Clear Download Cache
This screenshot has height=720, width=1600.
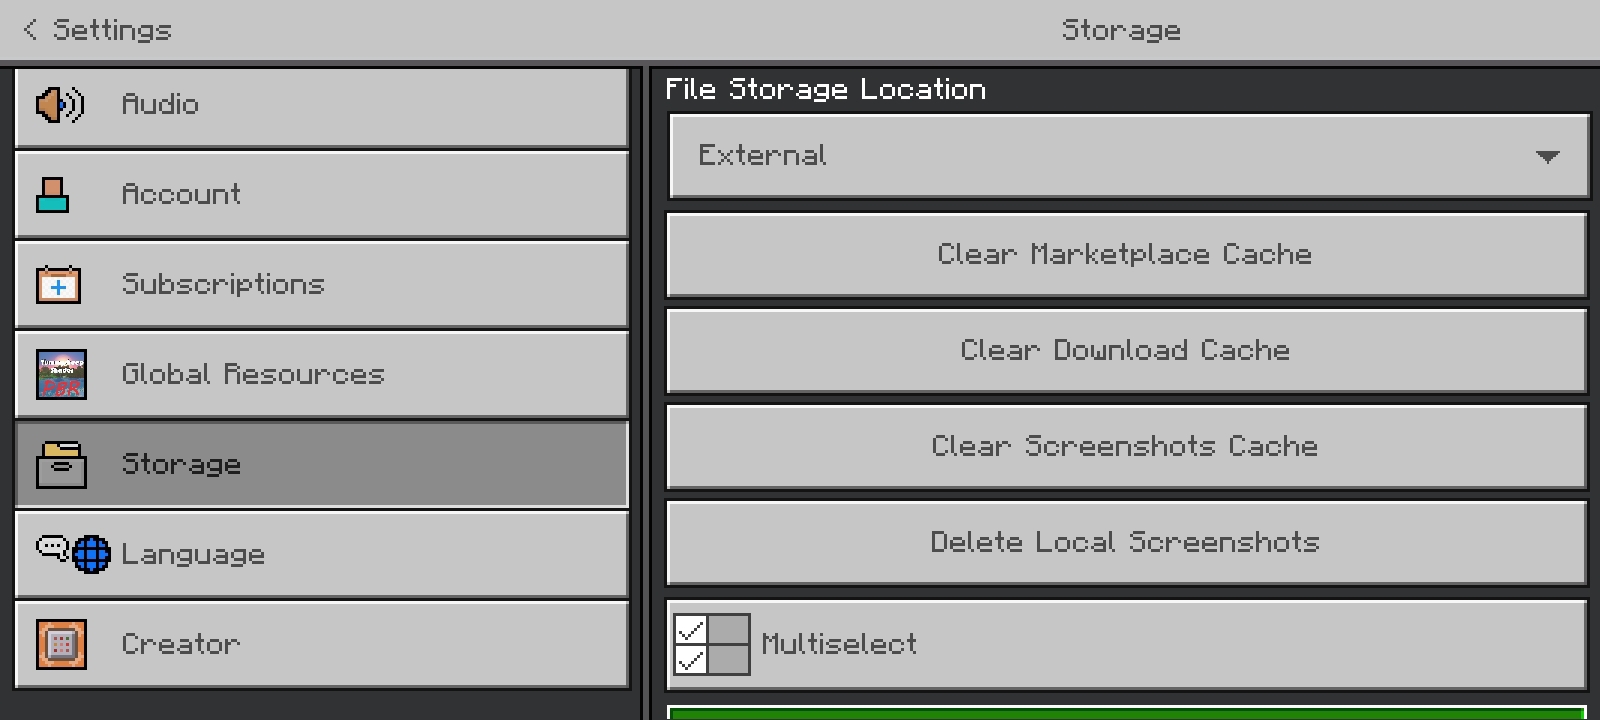pos(1127,351)
